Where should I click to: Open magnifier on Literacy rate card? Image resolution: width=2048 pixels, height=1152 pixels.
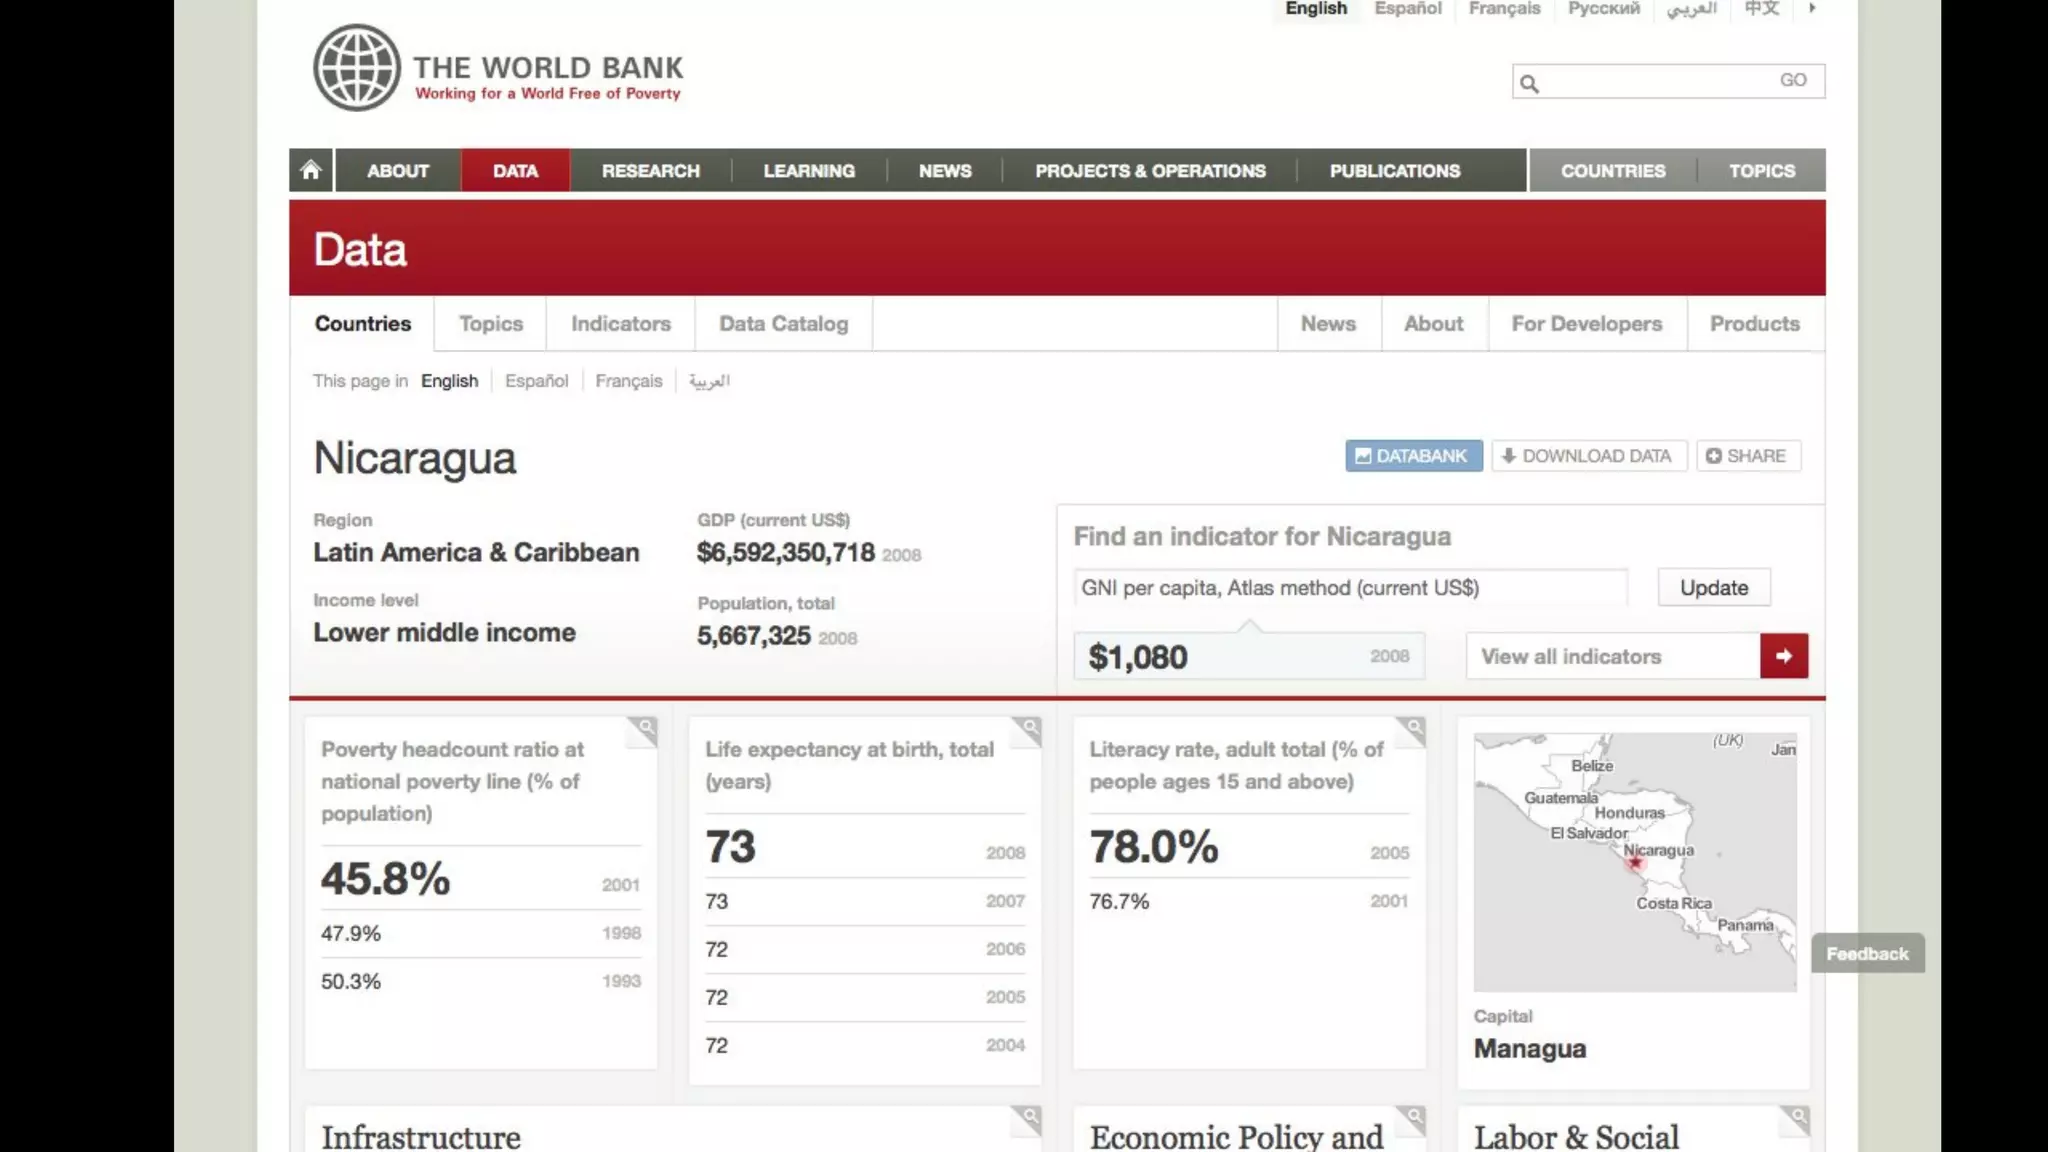[x=1413, y=728]
